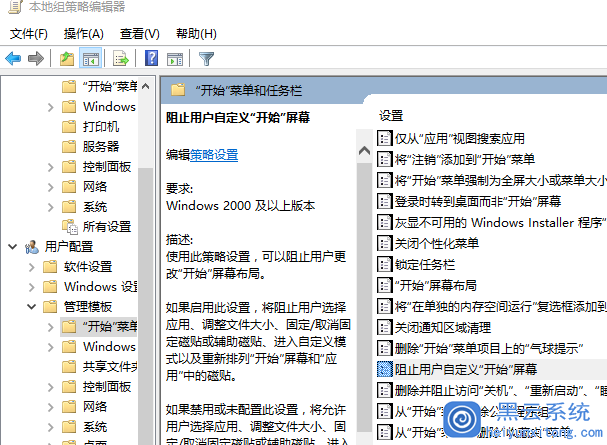Viewport: 607px width, 445px height.
Task: Select the 所有设置 tree item
Action: (x=107, y=227)
